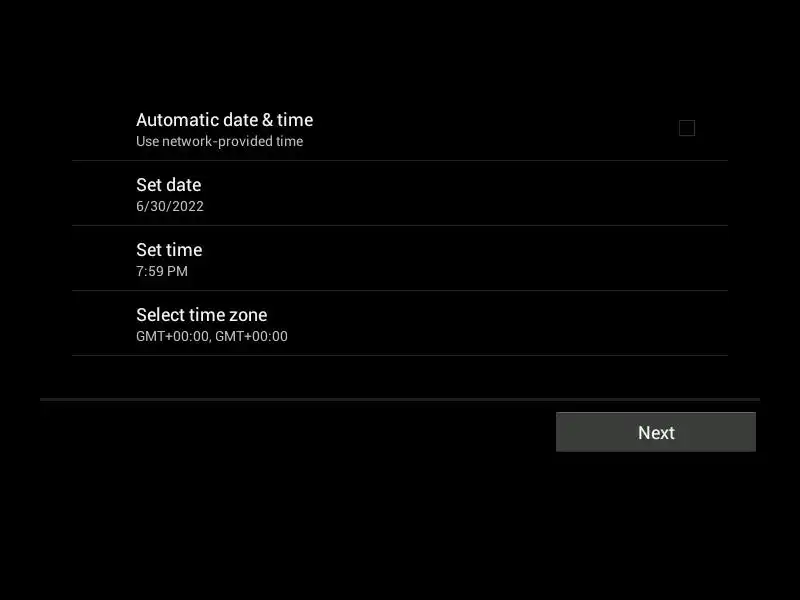Open the Set date option

(x=400, y=193)
